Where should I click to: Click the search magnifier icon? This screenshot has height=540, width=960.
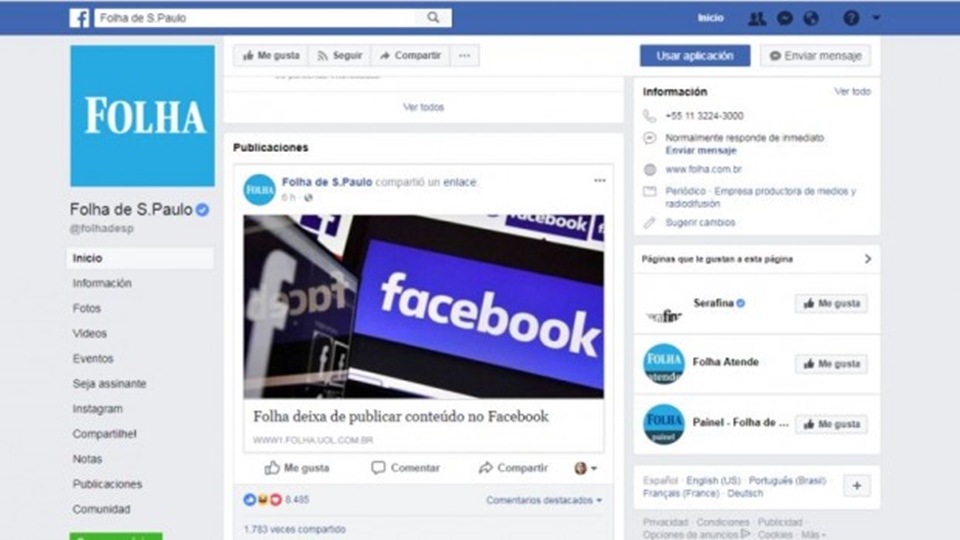(x=433, y=18)
